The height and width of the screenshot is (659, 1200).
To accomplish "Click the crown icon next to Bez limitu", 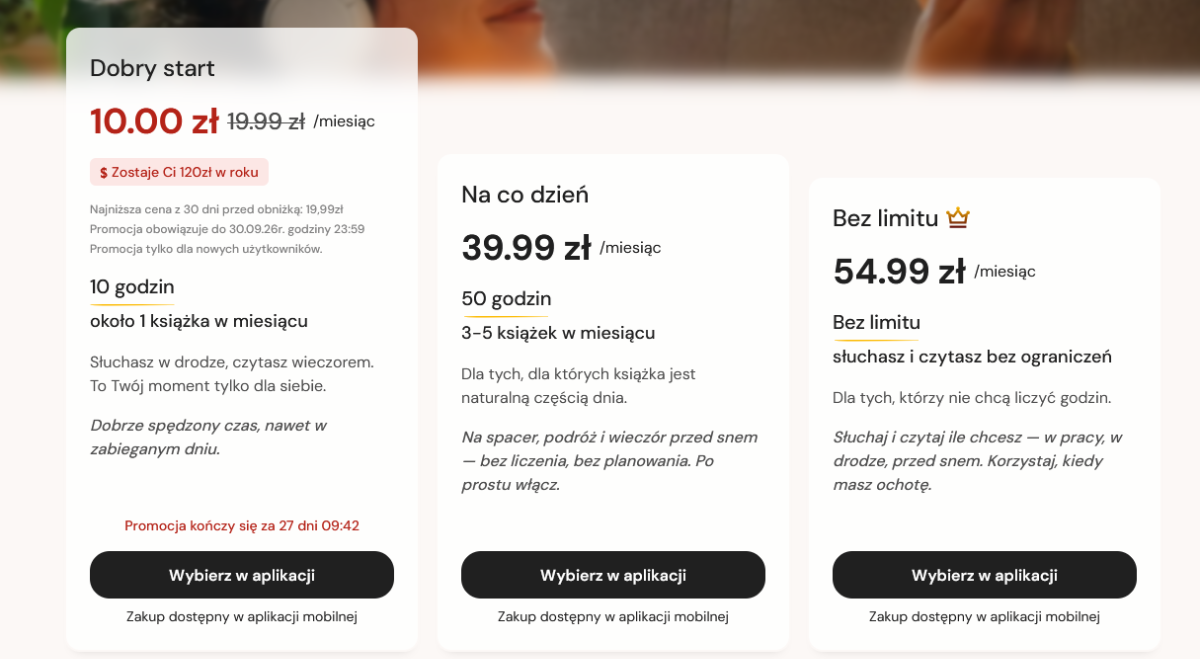I will [x=958, y=217].
